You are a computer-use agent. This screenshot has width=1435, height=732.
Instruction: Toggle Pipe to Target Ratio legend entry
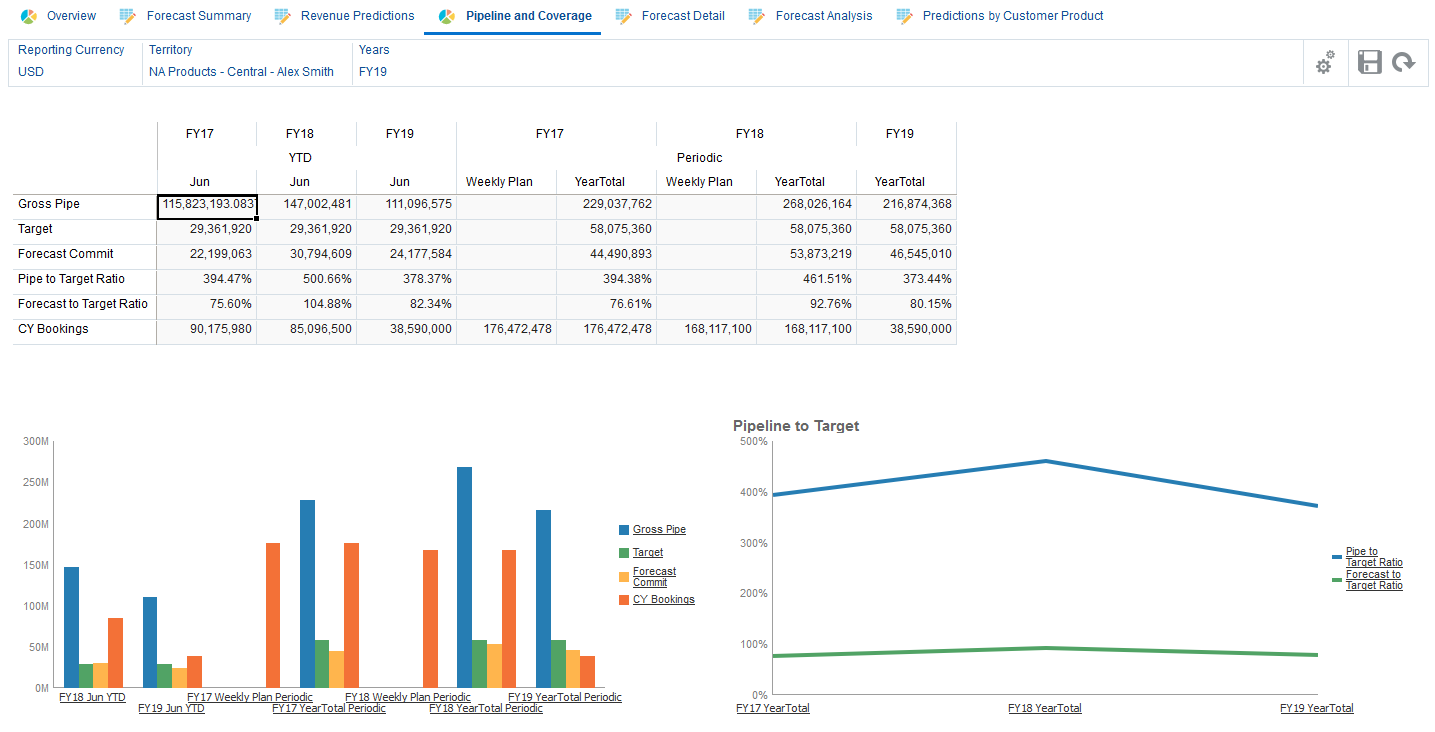pos(1374,557)
